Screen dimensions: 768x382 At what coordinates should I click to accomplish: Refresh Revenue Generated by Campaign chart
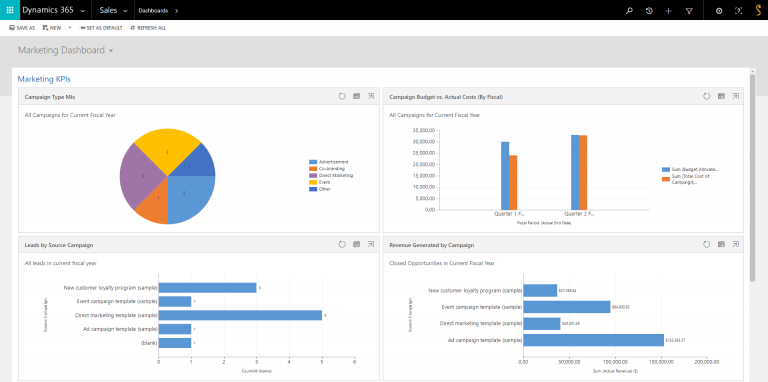coord(706,244)
